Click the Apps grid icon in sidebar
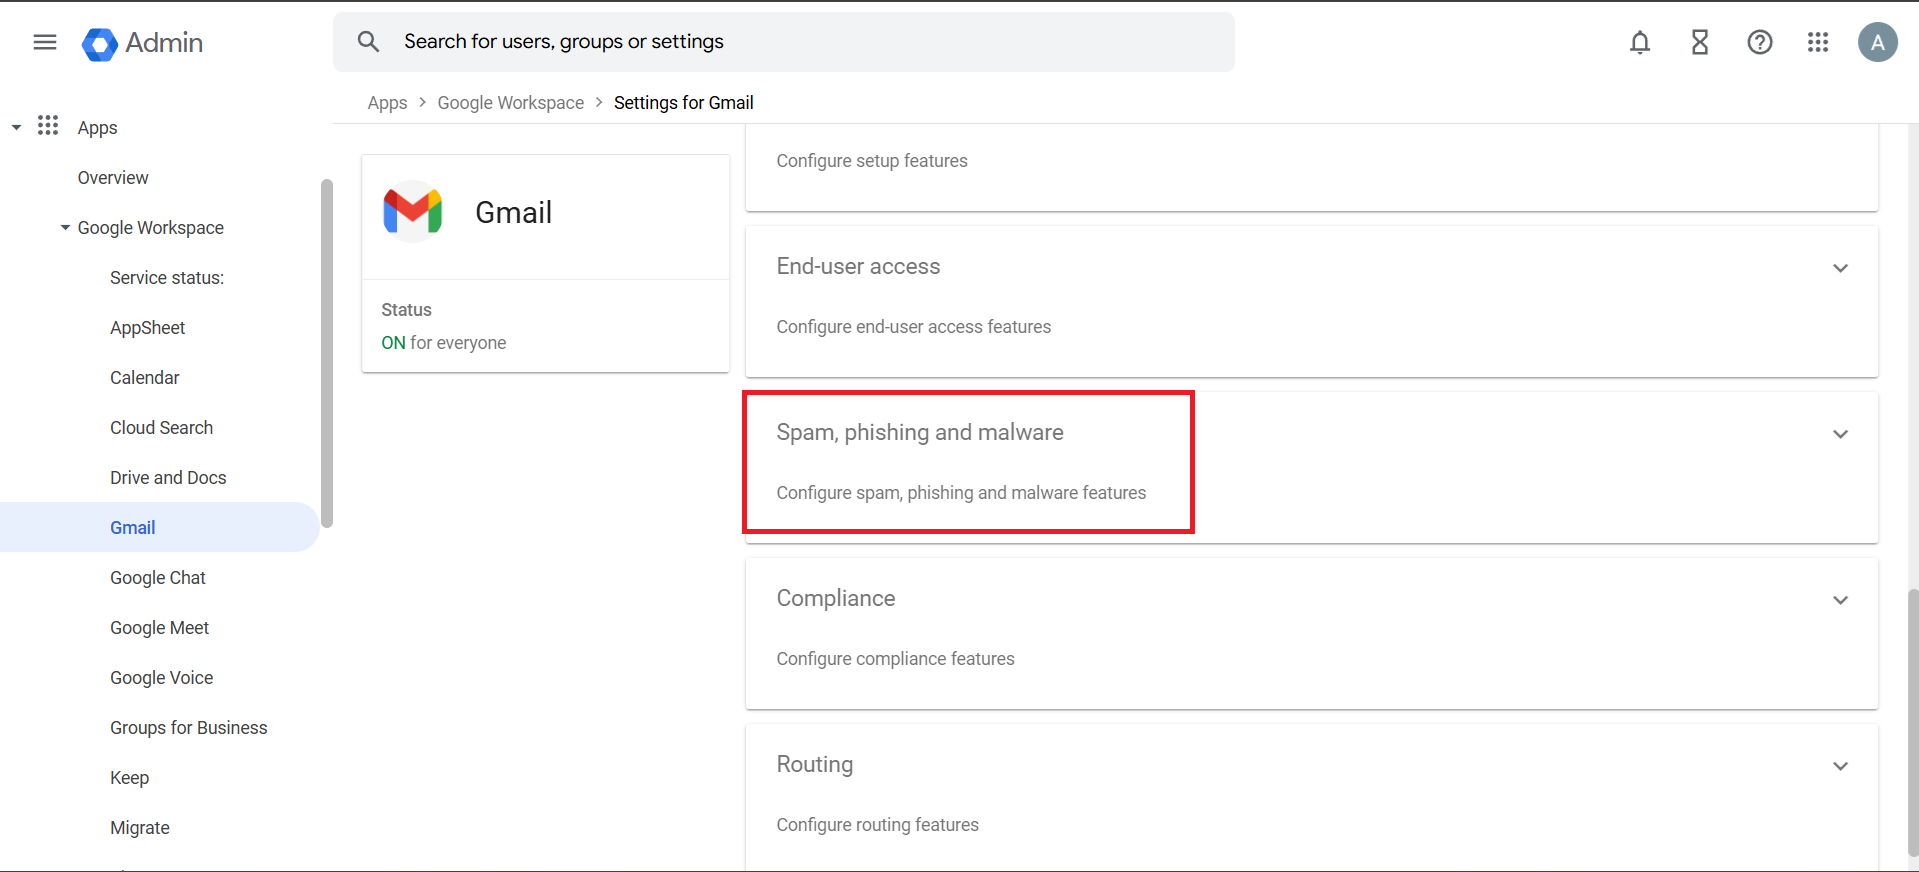1919x872 pixels. (x=48, y=126)
